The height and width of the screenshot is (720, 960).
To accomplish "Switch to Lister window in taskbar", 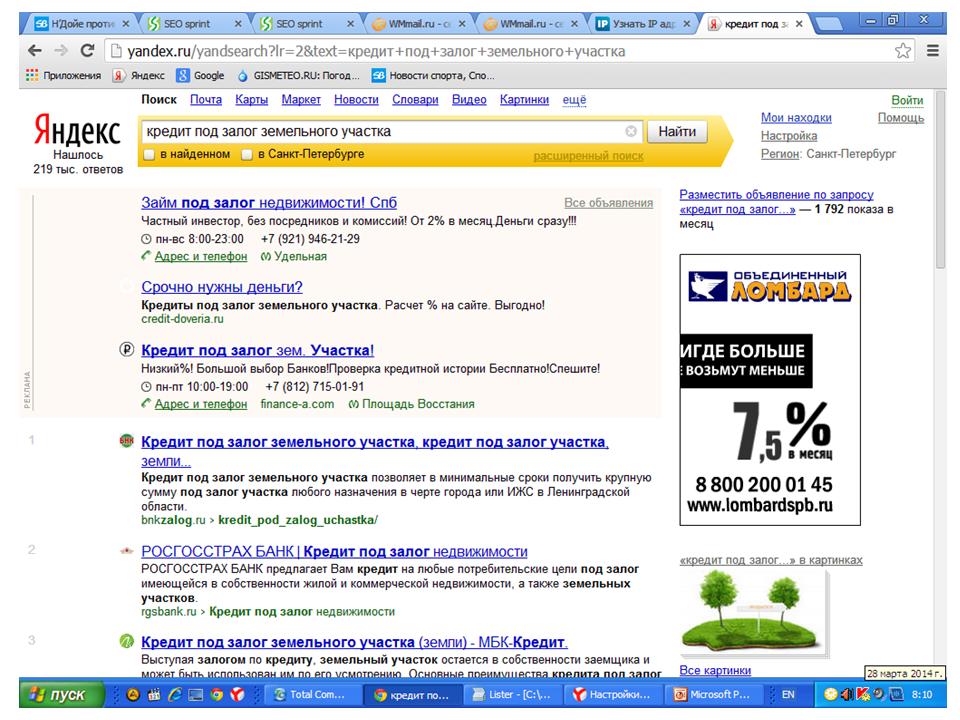I will click(514, 695).
